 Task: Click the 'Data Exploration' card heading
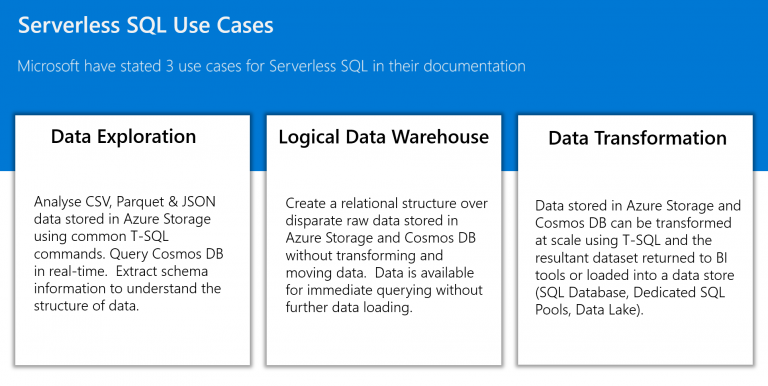coord(123,137)
